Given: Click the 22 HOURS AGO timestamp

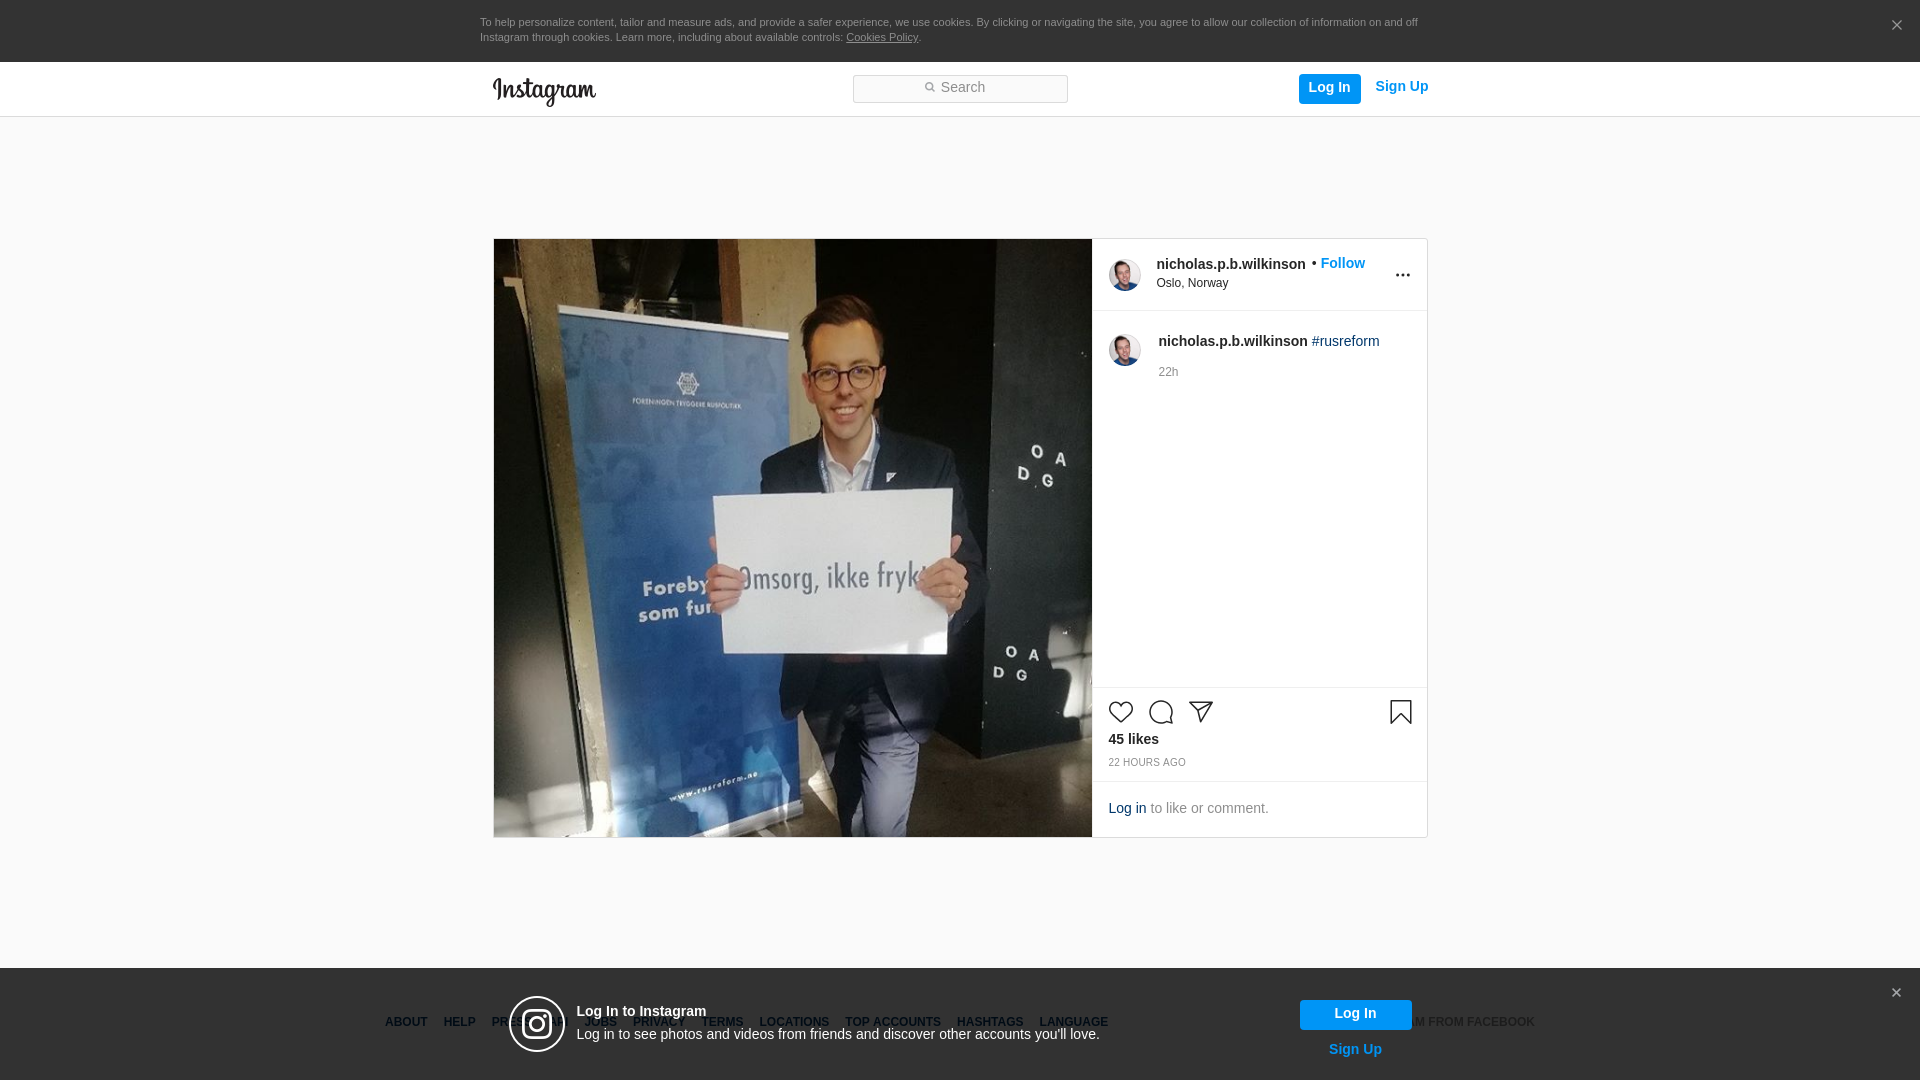Looking at the screenshot, I should pos(1146,763).
